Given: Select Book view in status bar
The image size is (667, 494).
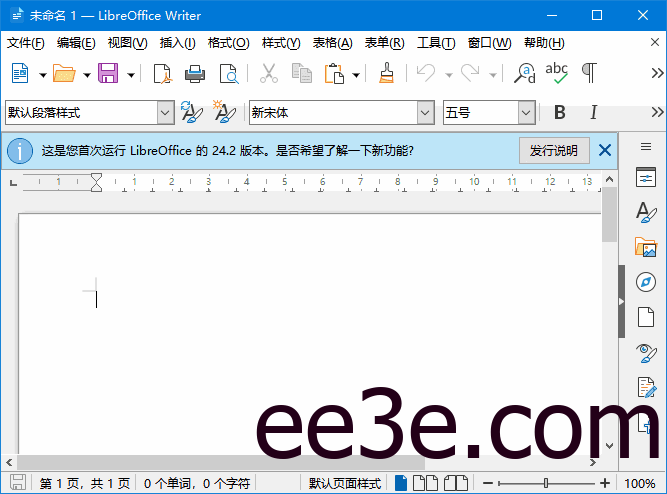Looking at the screenshot, I should pyautogui.click(x=456, y=483).
